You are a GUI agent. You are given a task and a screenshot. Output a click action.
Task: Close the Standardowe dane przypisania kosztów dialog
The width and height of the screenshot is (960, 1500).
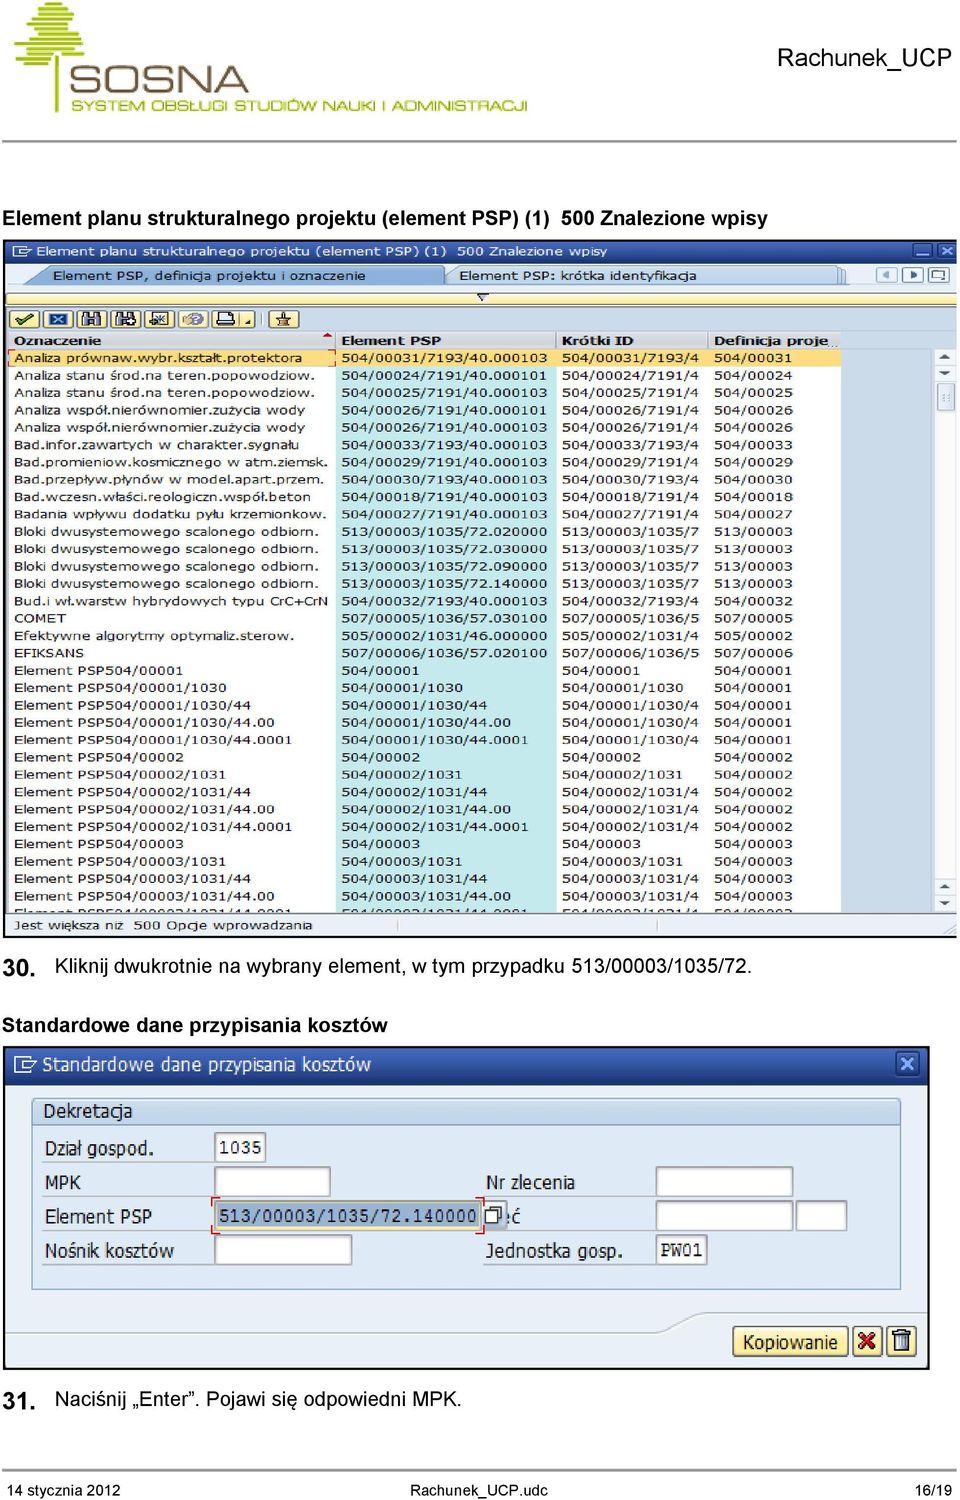tap(907, 1064)
